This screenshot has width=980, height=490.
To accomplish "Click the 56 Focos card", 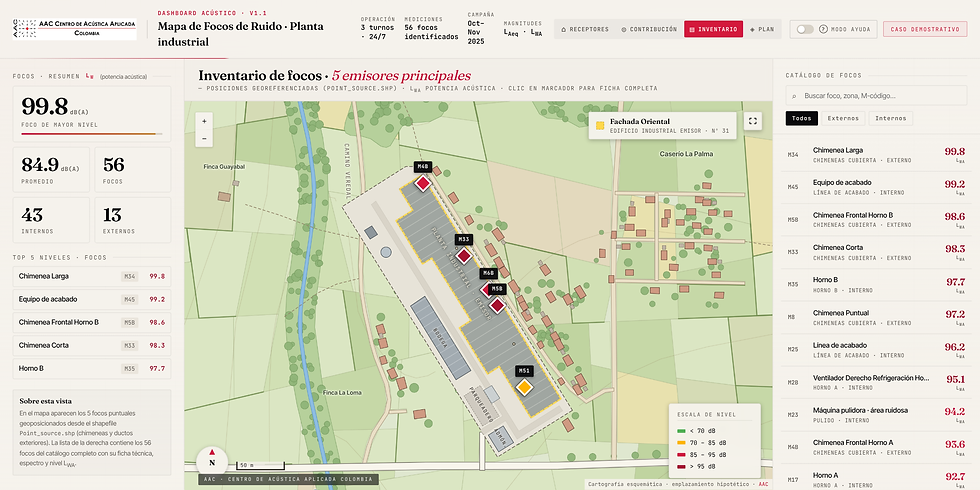I will click(x=132, y=170).
